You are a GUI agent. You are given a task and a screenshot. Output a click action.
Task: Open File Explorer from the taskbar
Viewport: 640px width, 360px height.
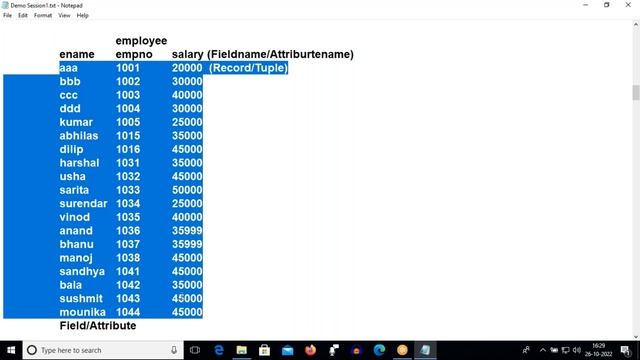coord(242,350)
